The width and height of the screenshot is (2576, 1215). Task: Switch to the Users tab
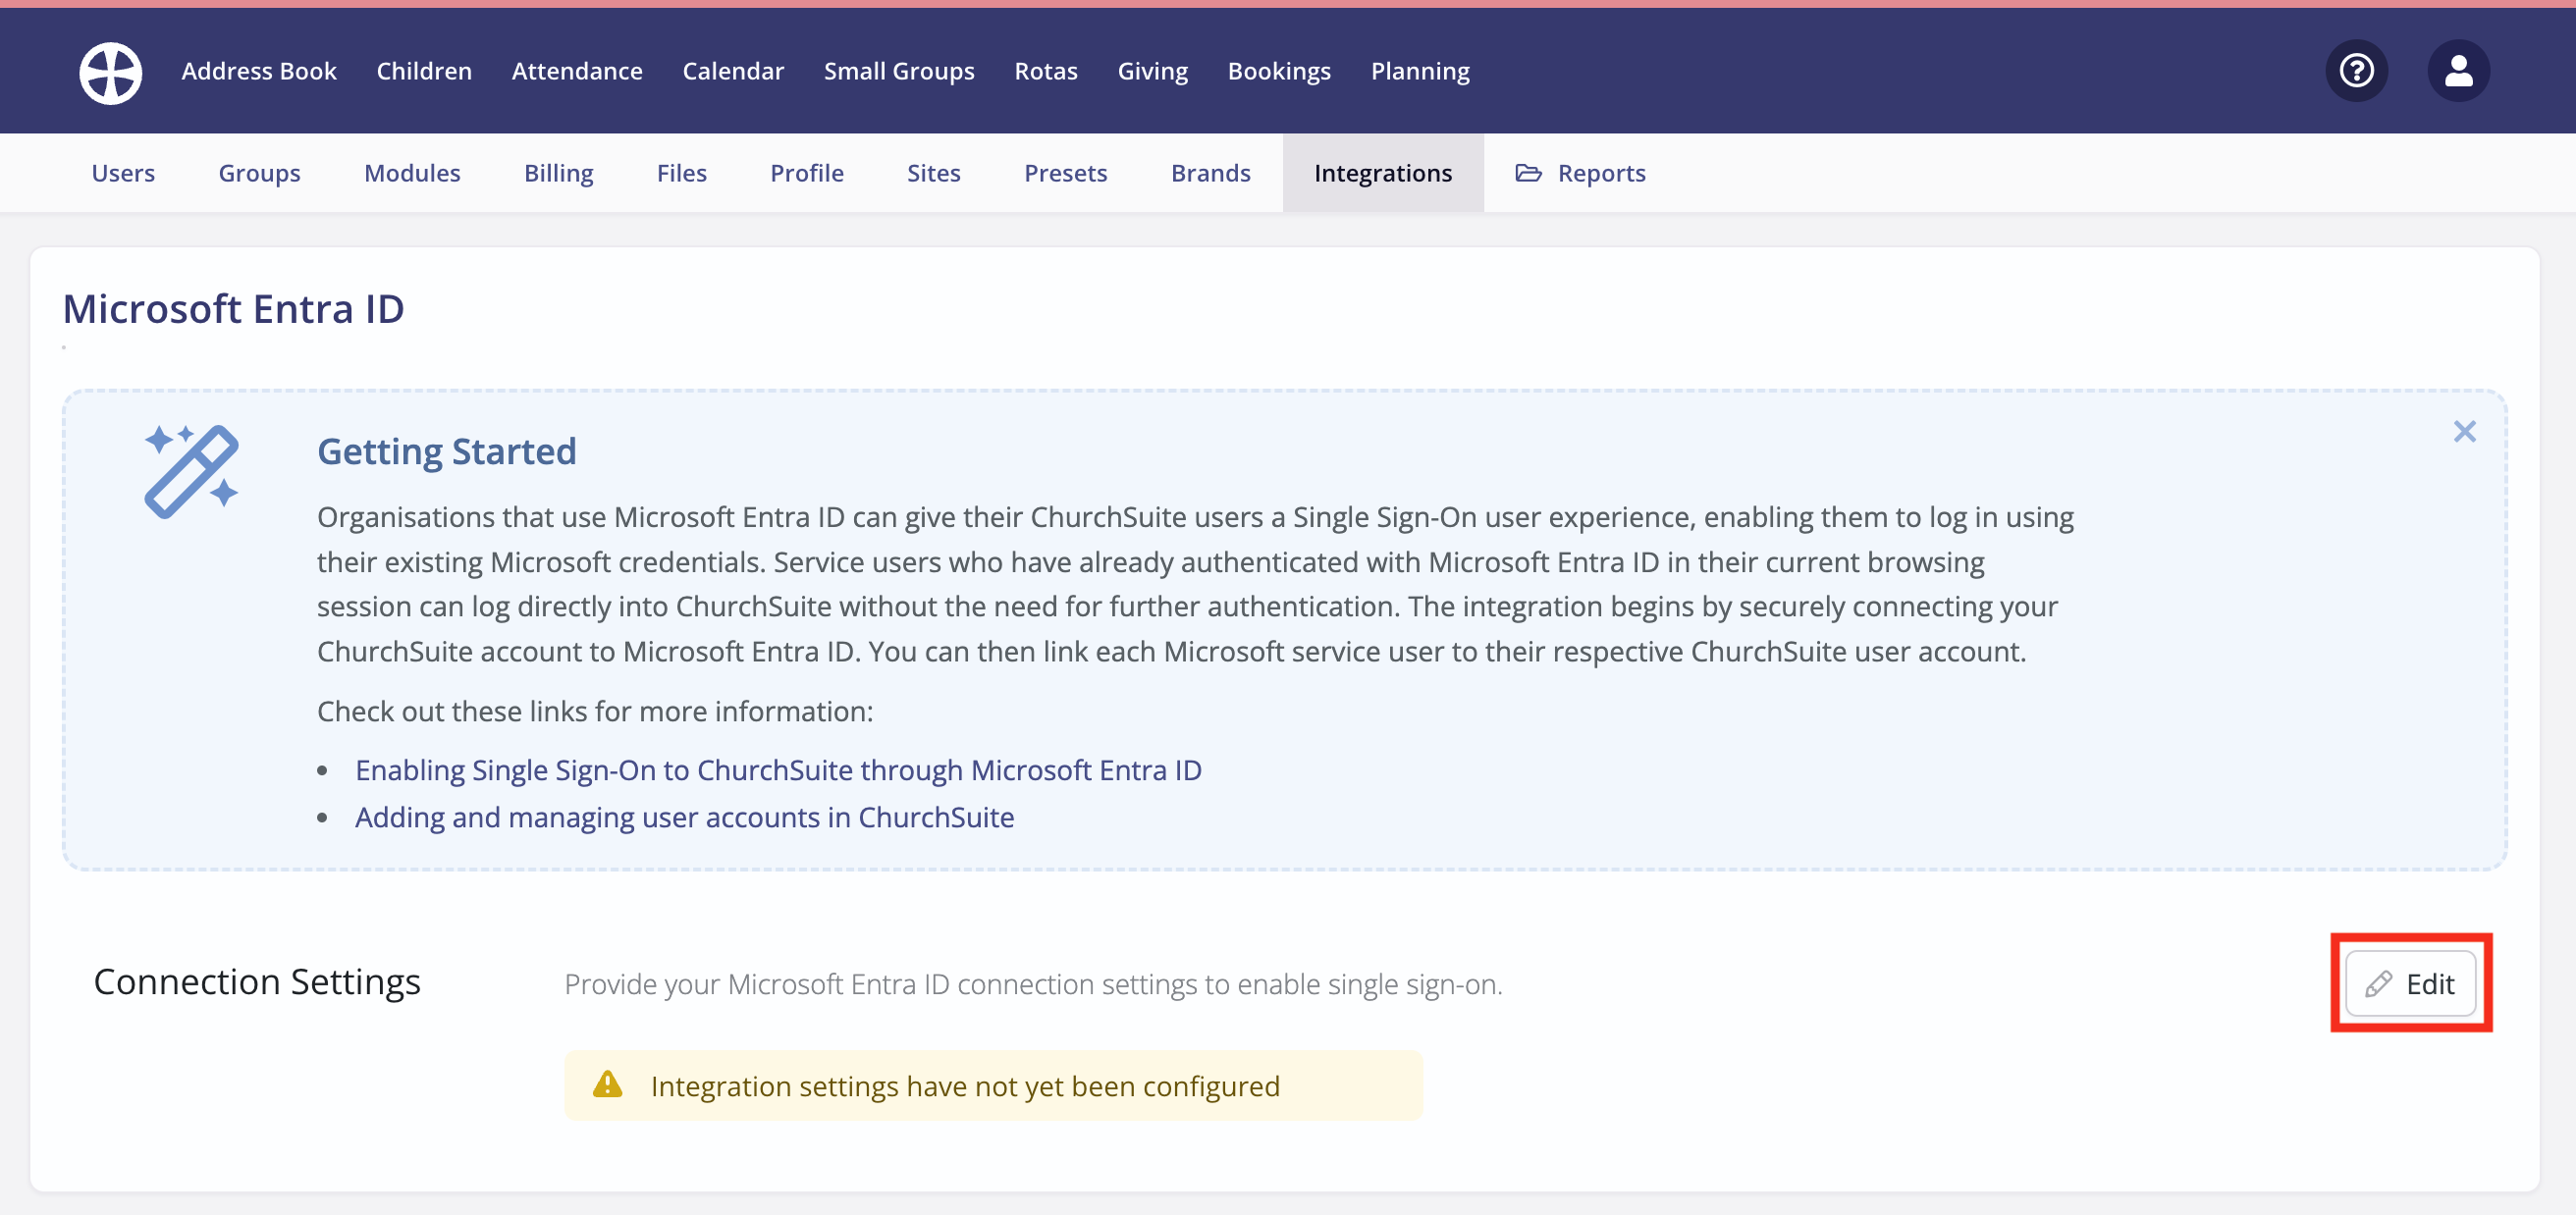tap(123, 173)
